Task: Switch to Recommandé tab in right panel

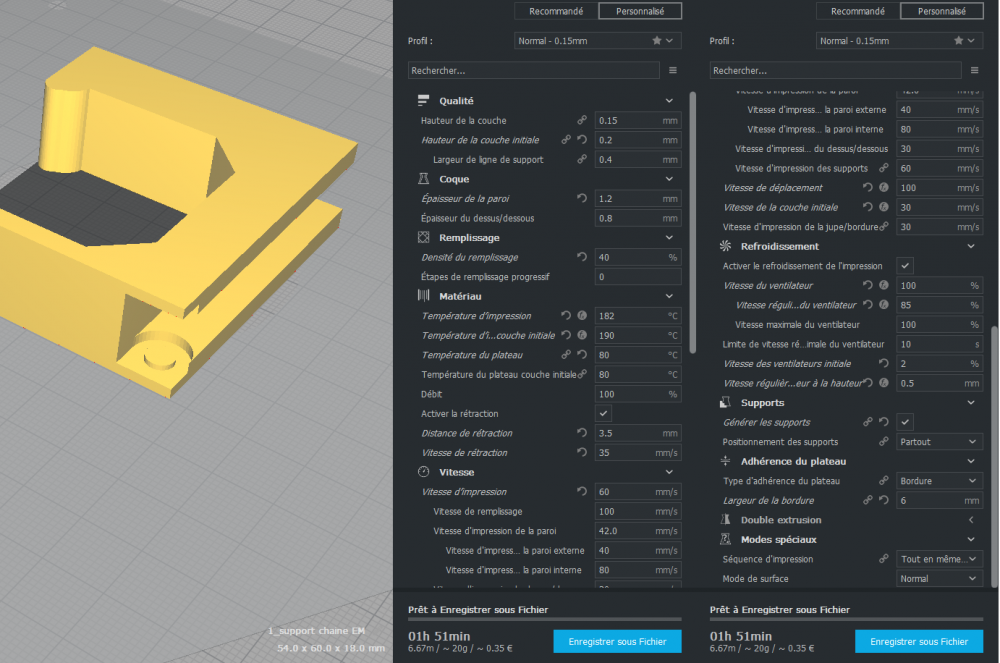Action: pos(858,11)
